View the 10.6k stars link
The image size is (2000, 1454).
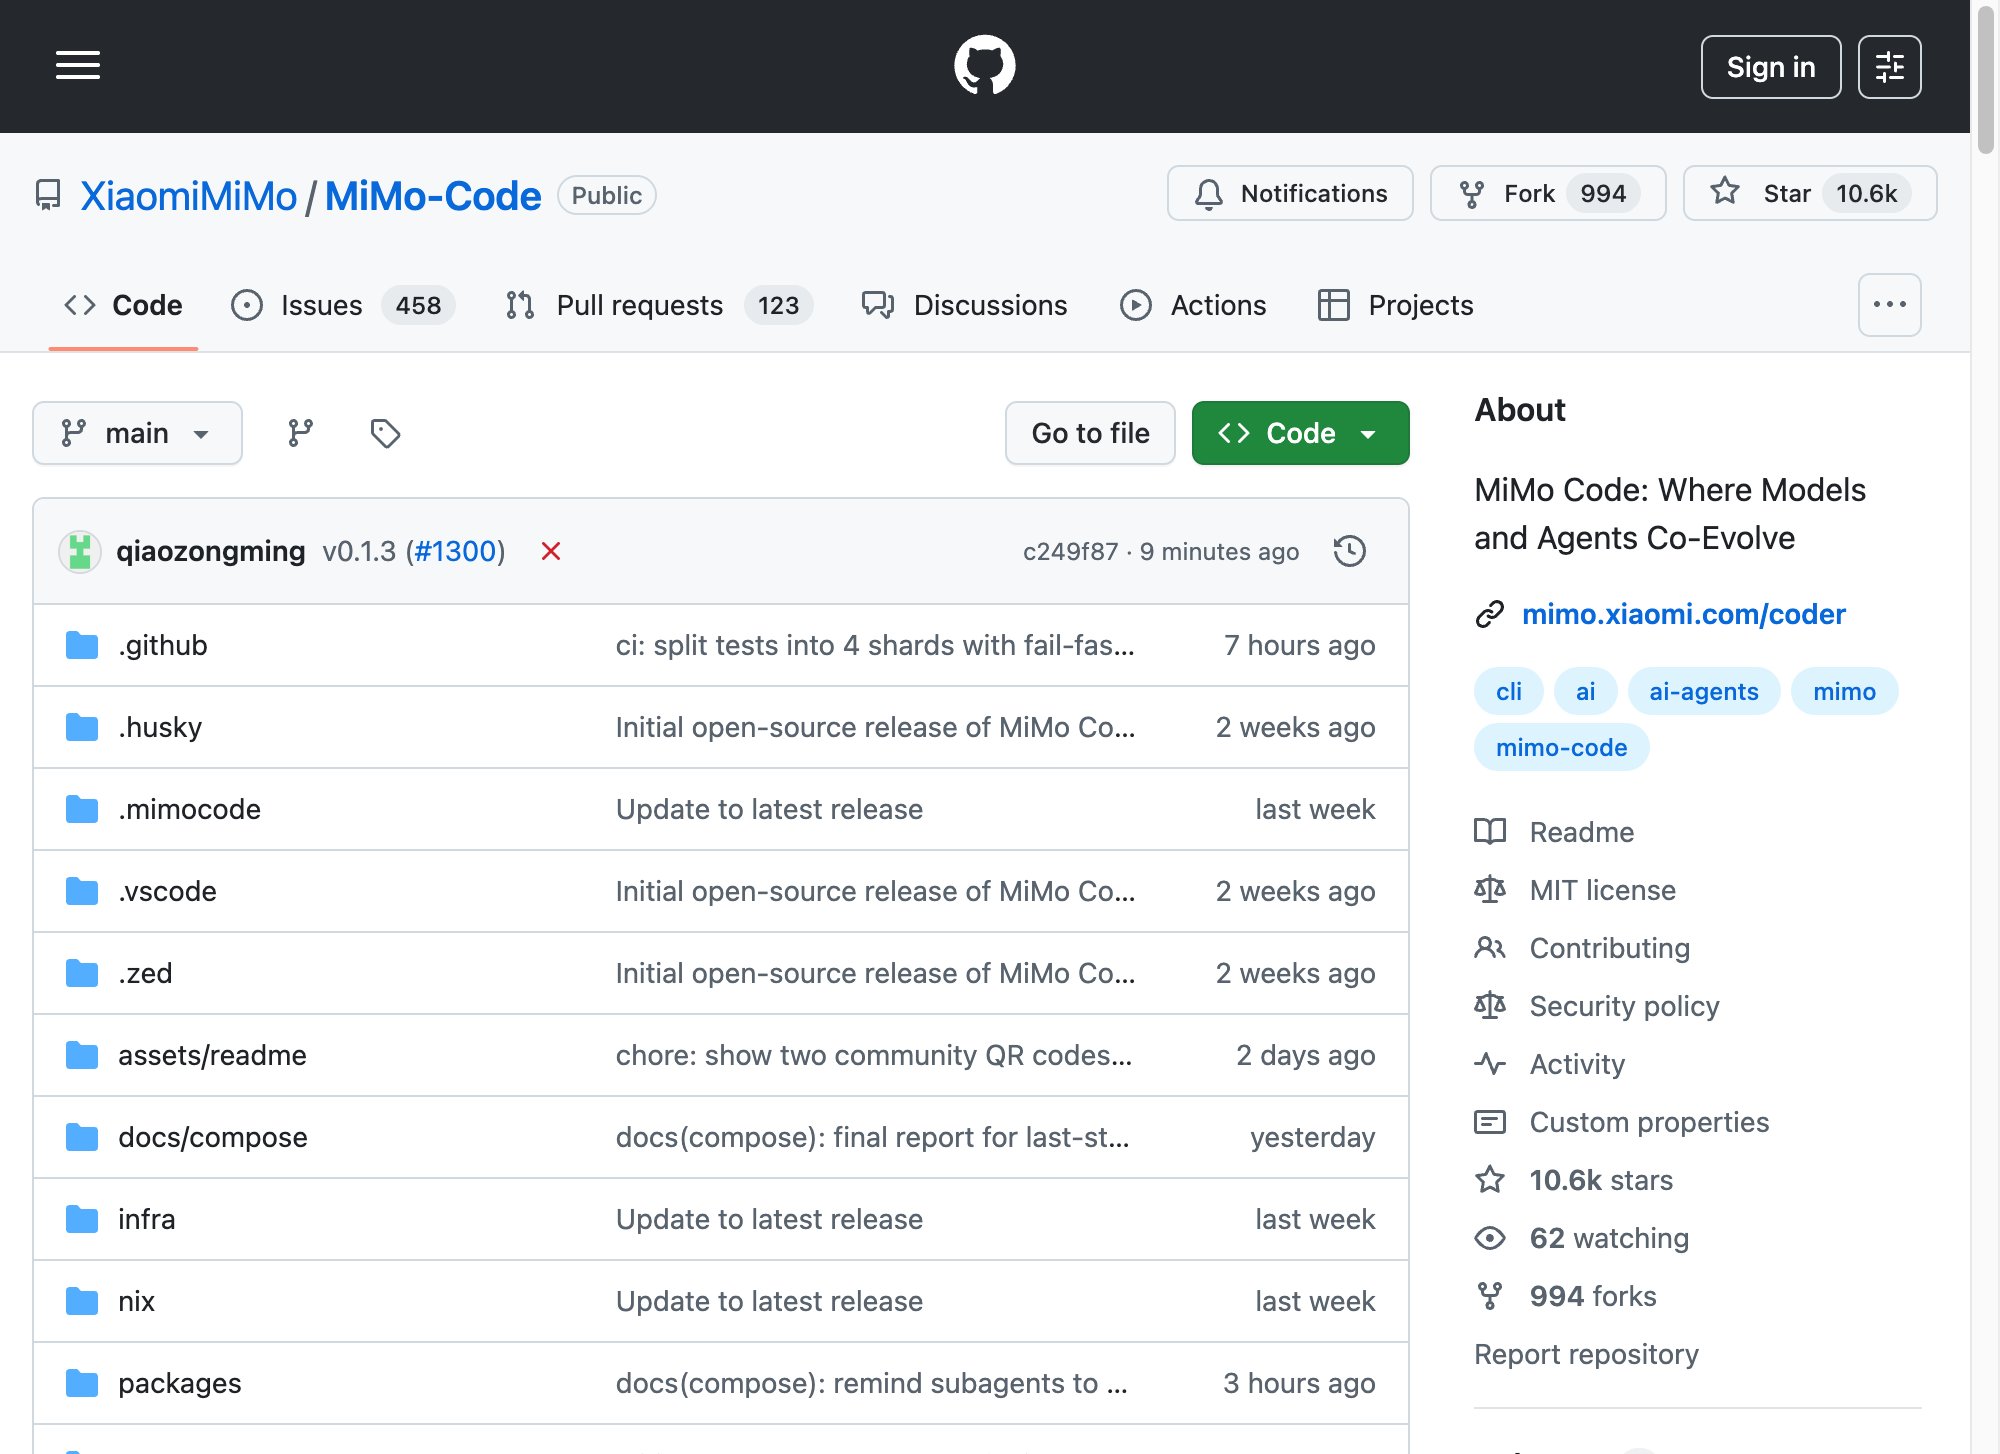point(1601,1180)
